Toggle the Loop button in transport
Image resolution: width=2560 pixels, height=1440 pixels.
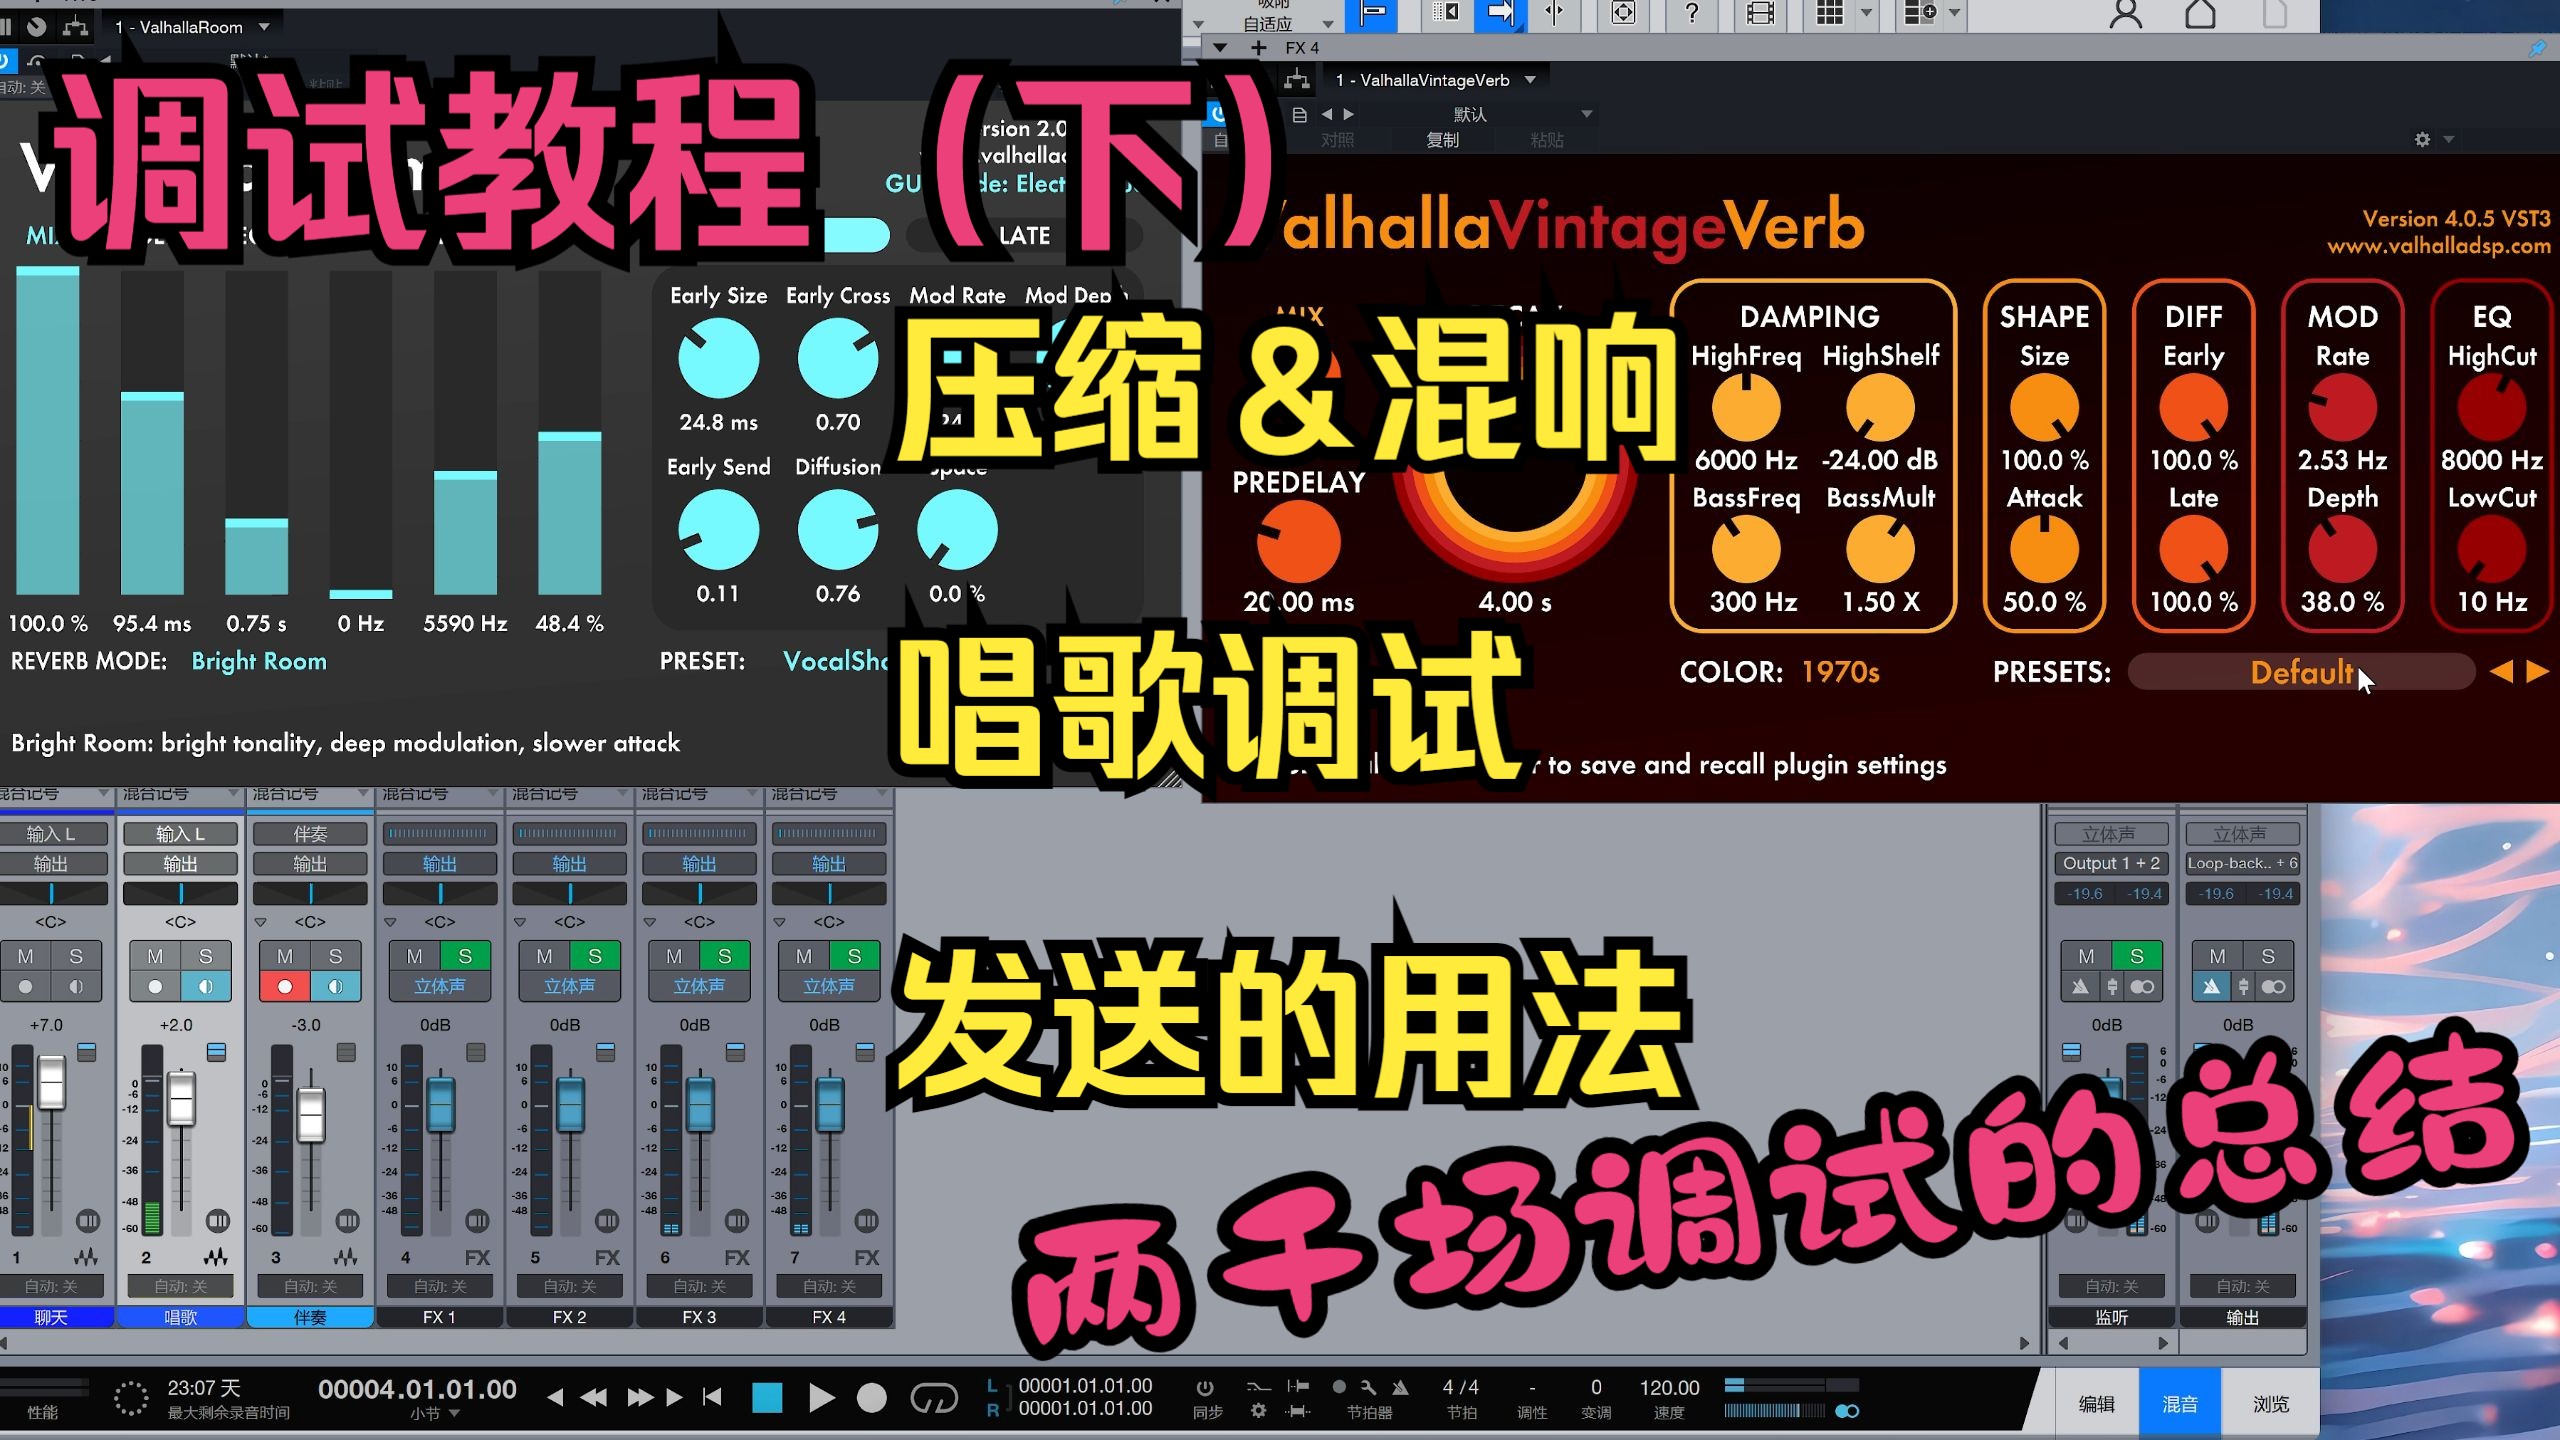pyautogui.click(x=934, y=1397)
